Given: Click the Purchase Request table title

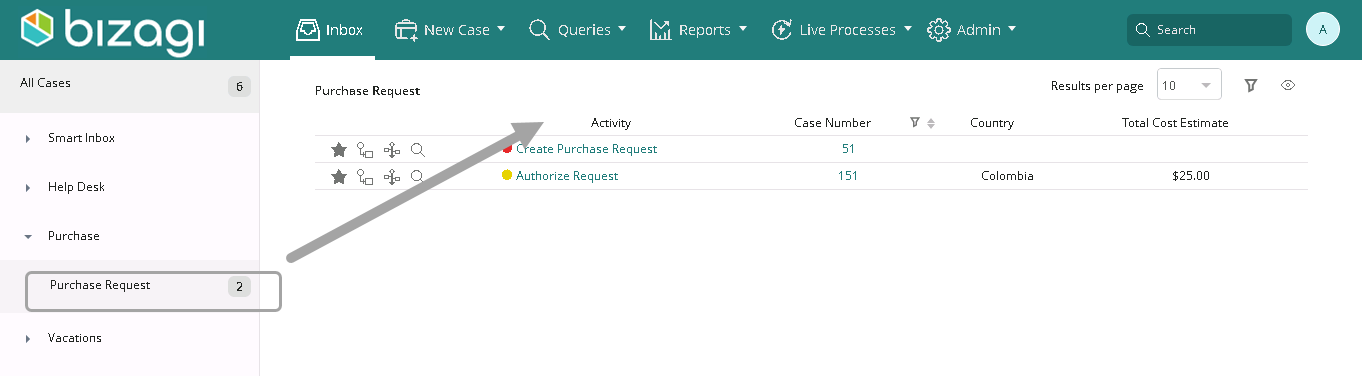Looking at the screenshot, I should [367, 91].
